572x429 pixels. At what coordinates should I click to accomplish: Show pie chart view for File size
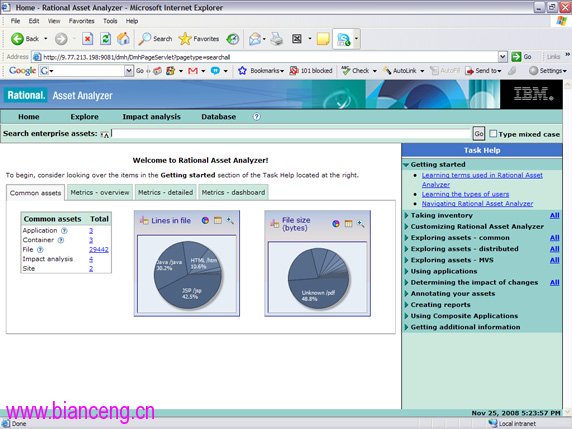click(336, 224)
